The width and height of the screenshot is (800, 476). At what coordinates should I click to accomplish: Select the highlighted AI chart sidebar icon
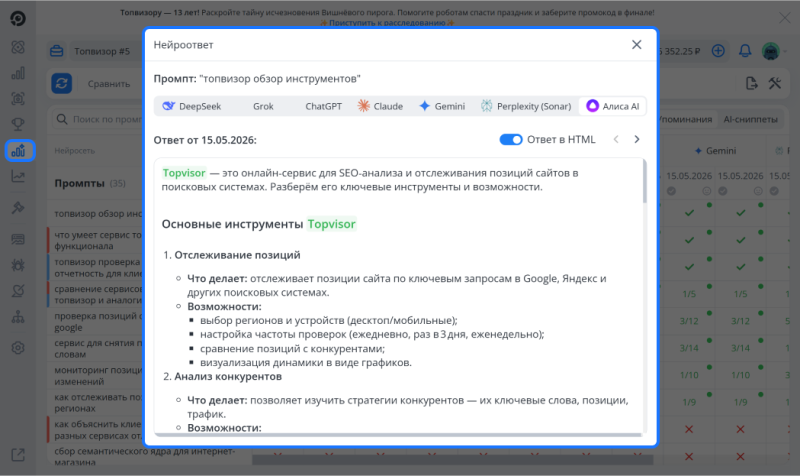(19, 151)
